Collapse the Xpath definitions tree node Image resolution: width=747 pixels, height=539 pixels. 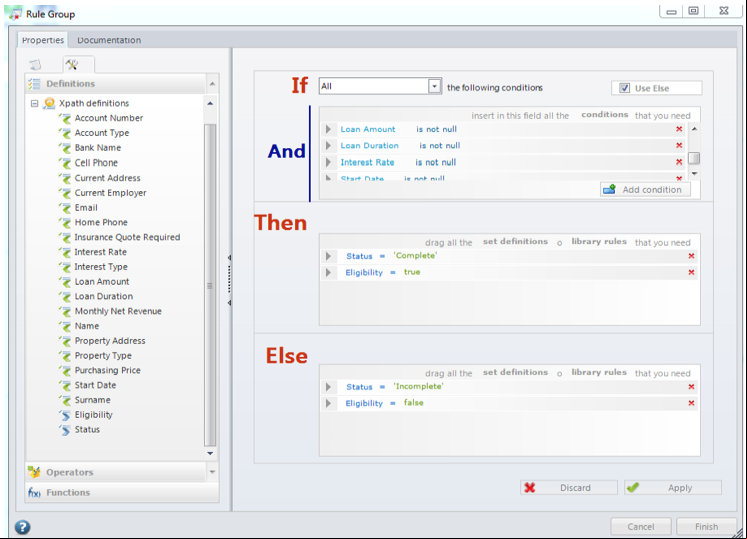point(34,103)
